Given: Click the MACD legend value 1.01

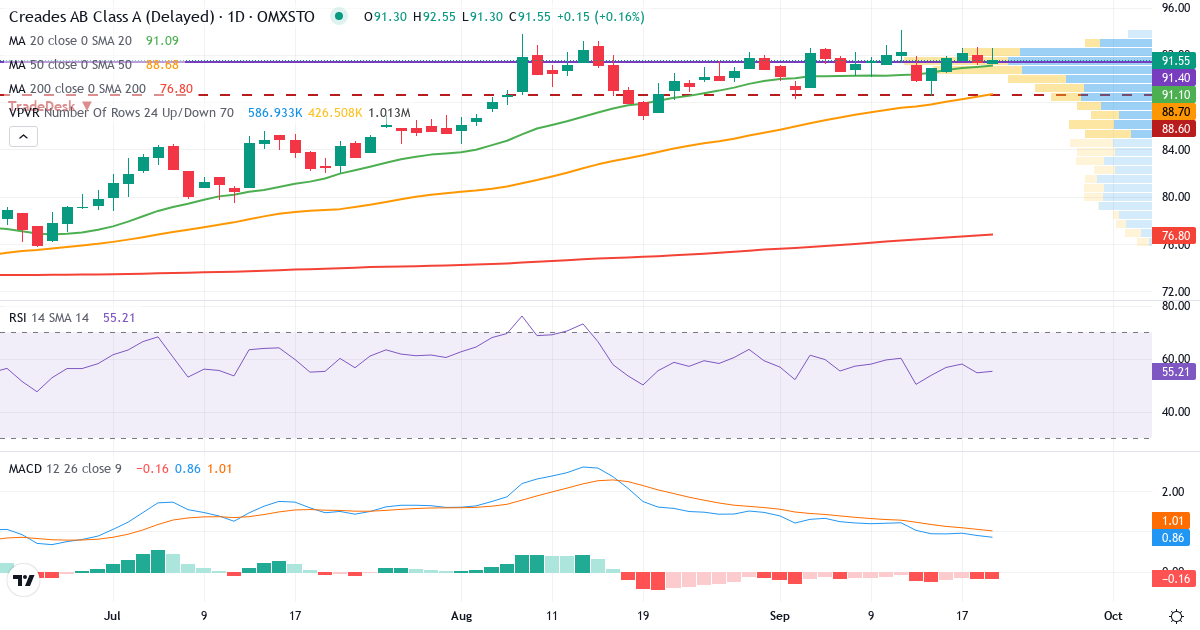Looking at the screenshot, I should (220, 468).
